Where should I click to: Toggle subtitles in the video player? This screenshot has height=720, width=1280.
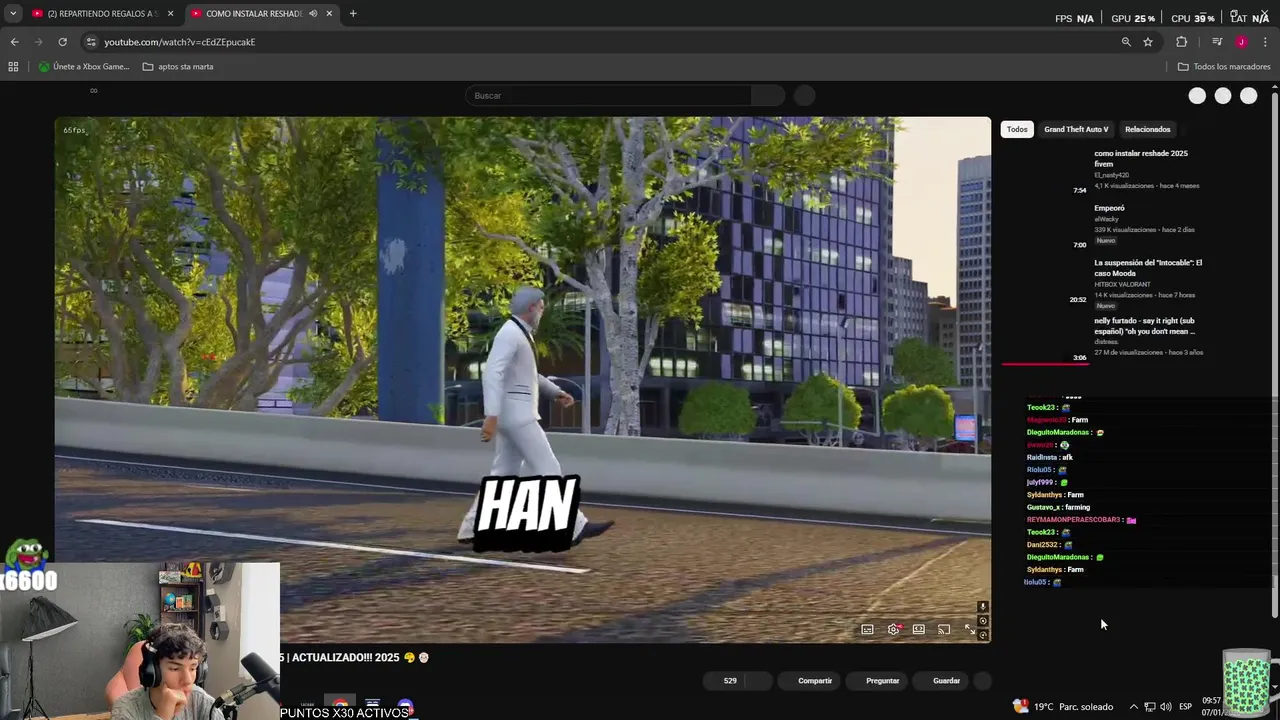867,629
